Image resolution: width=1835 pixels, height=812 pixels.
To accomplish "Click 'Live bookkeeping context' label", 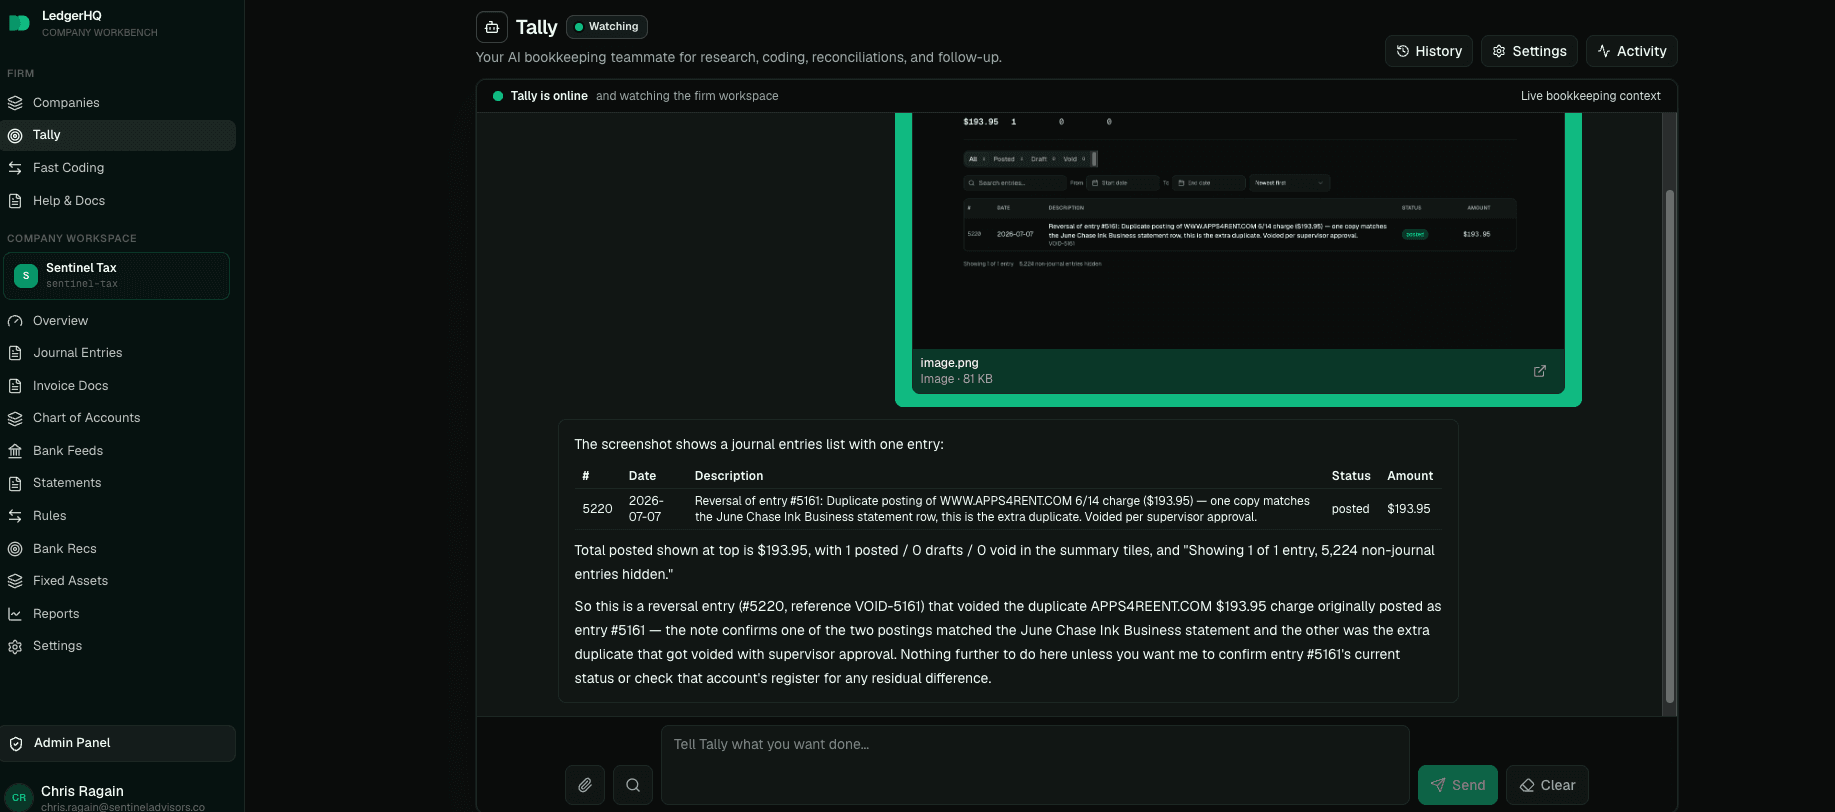I will coord(1590,96).
